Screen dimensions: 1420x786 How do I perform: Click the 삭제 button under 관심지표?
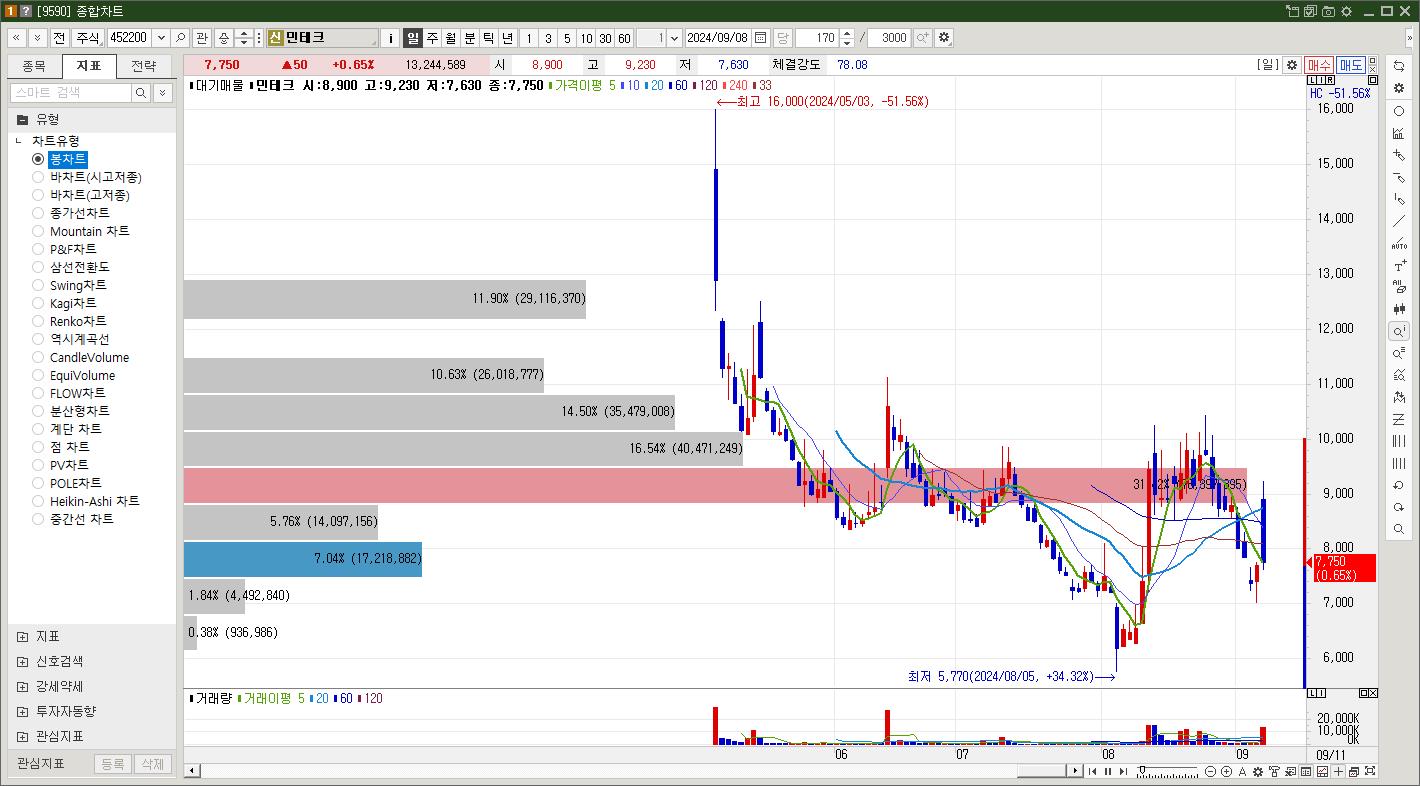click(x=152, y=764)
